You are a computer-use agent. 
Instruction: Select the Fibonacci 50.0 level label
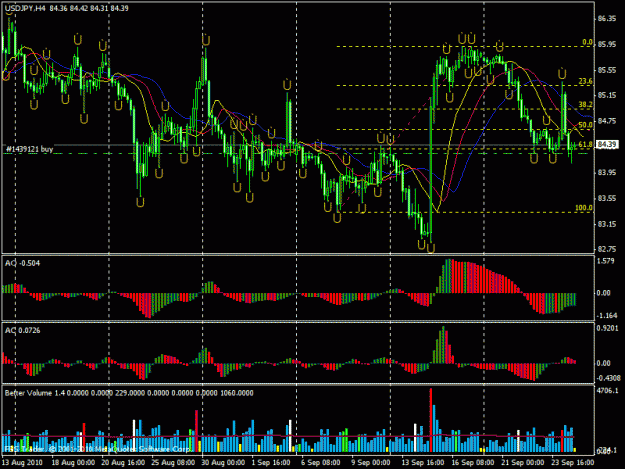coord(586,125)
